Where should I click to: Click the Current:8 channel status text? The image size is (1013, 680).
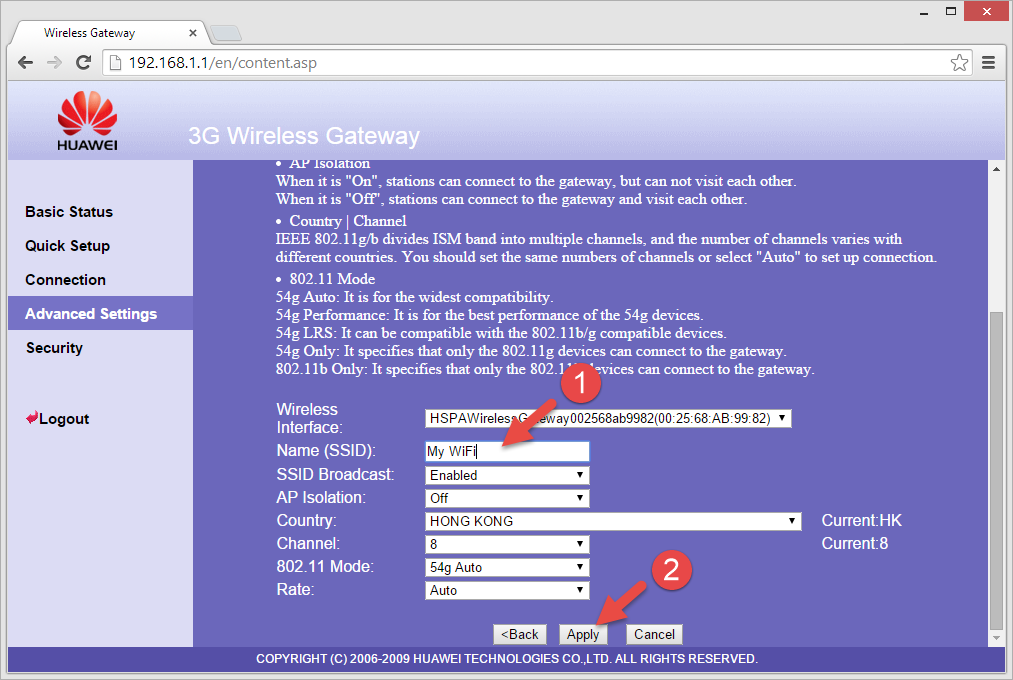tap(854, 544)
